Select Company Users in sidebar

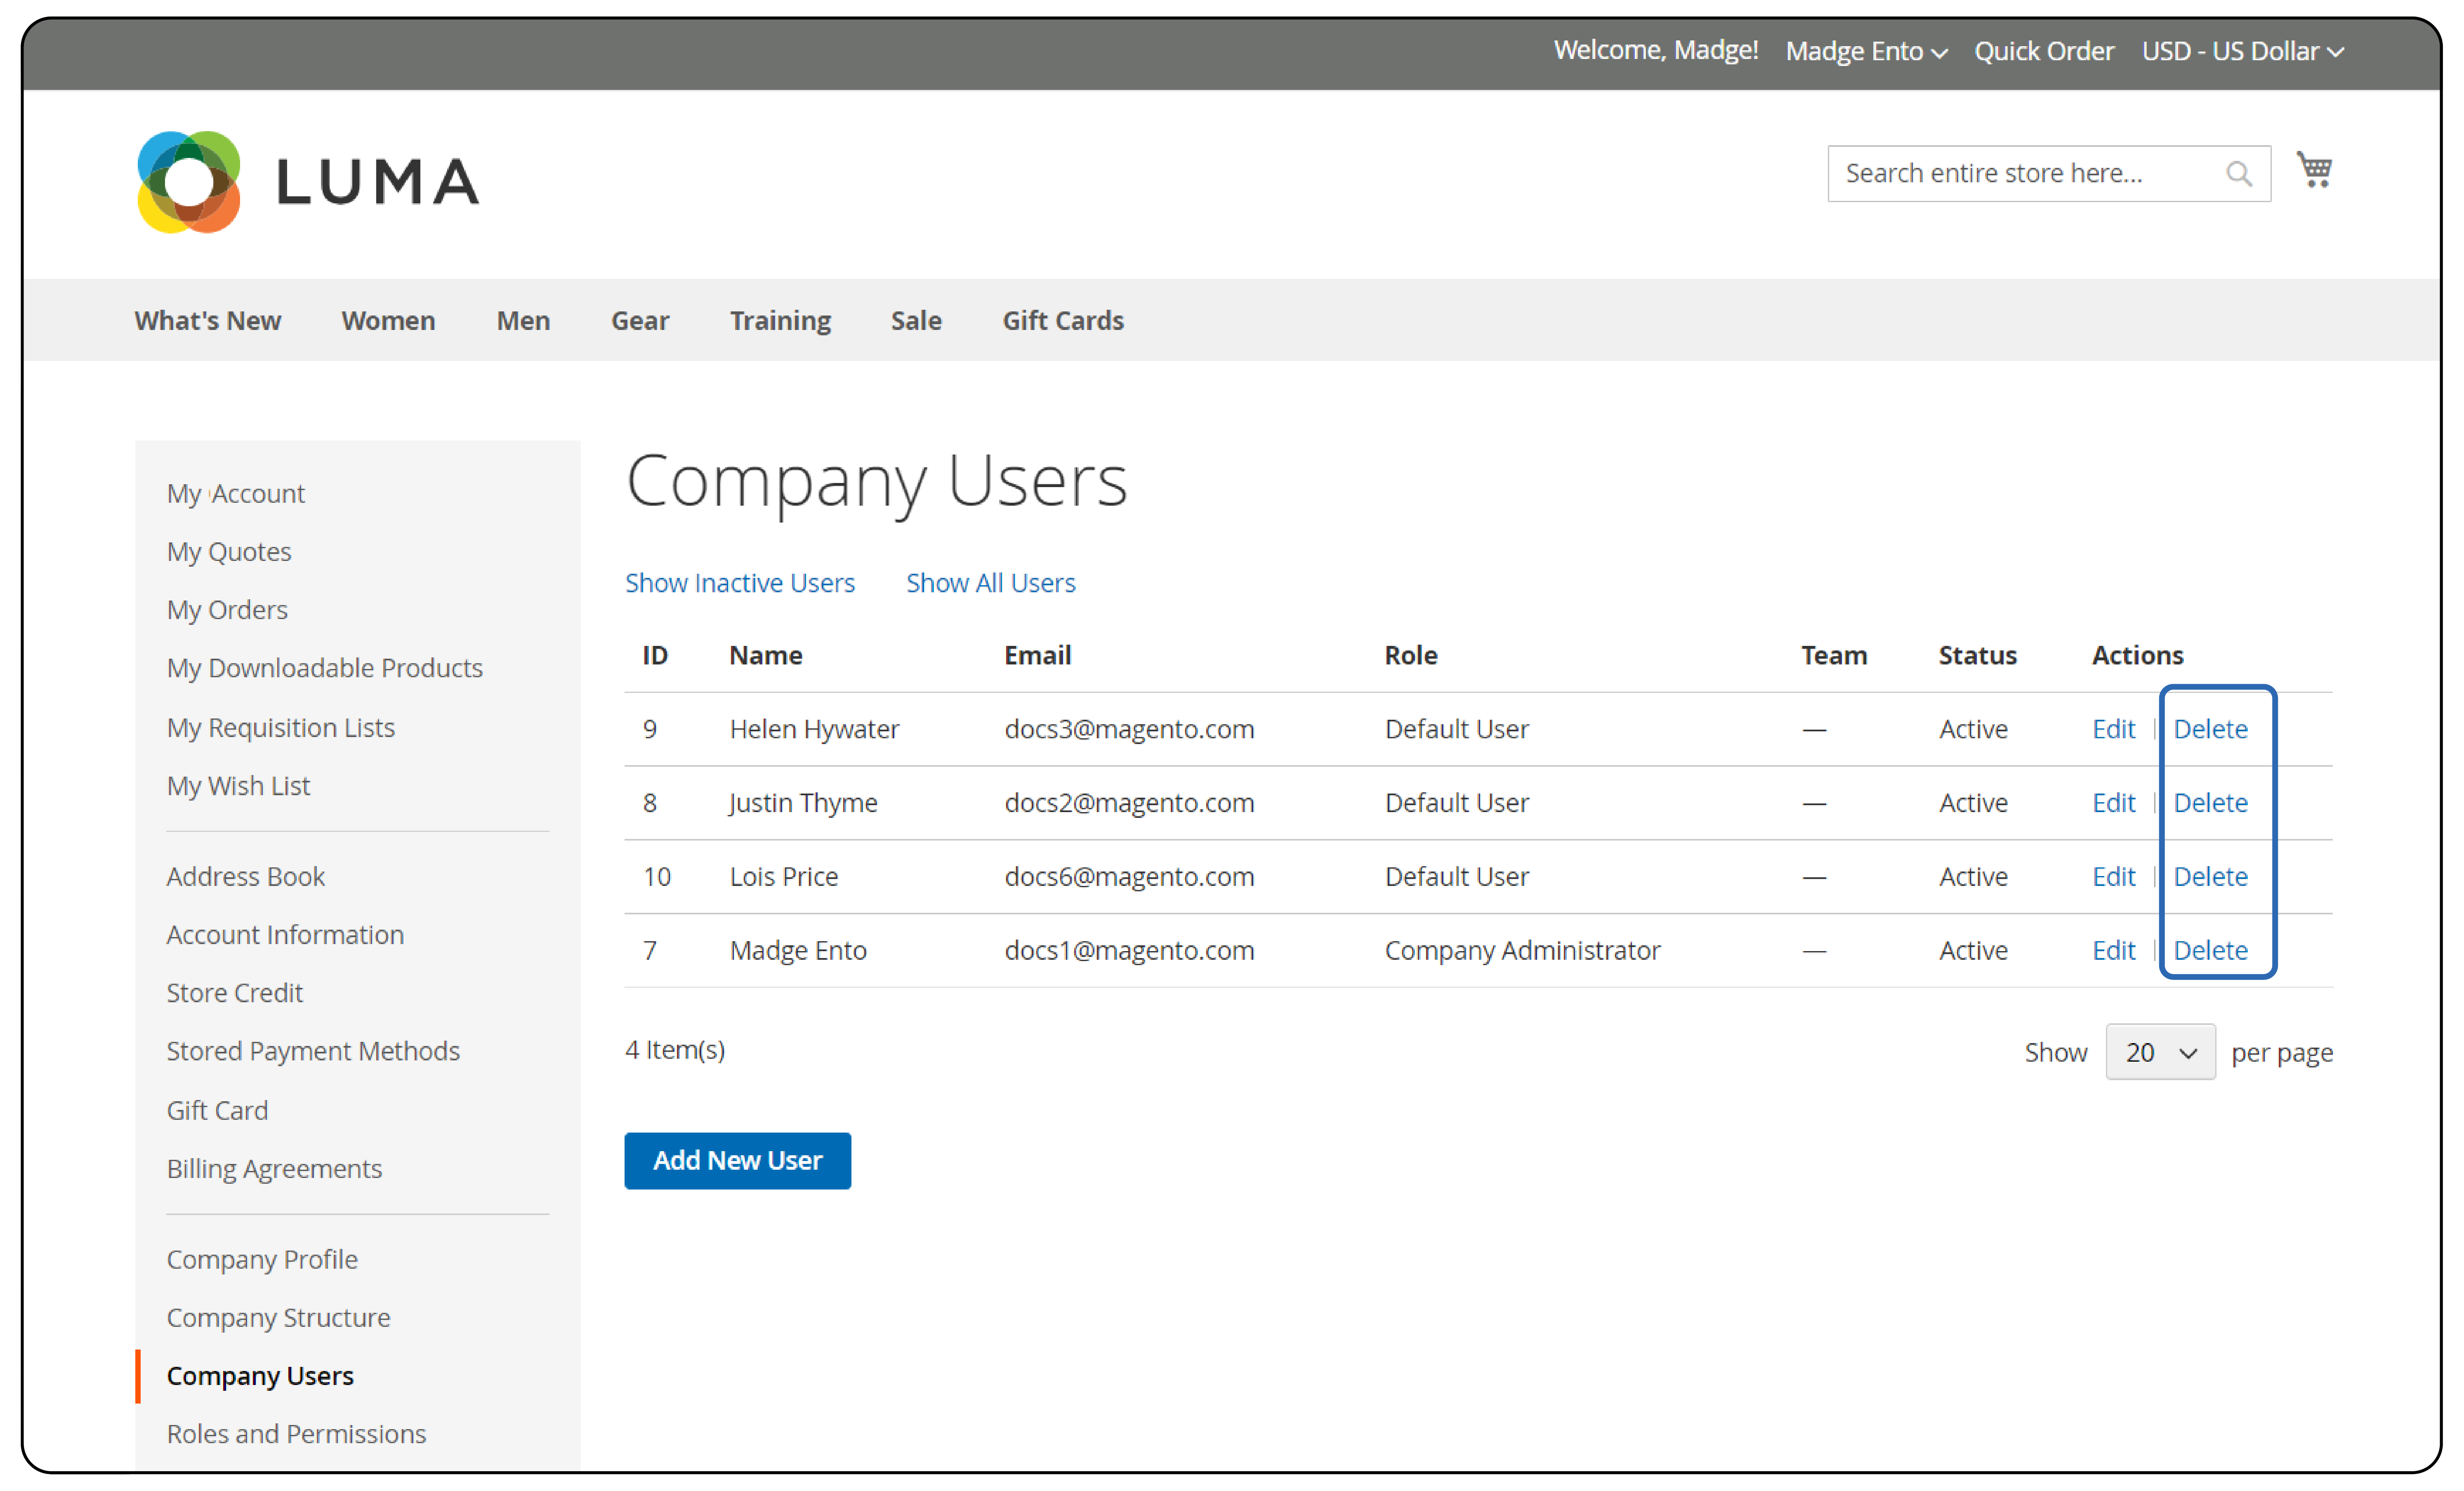pos(260,1376)
